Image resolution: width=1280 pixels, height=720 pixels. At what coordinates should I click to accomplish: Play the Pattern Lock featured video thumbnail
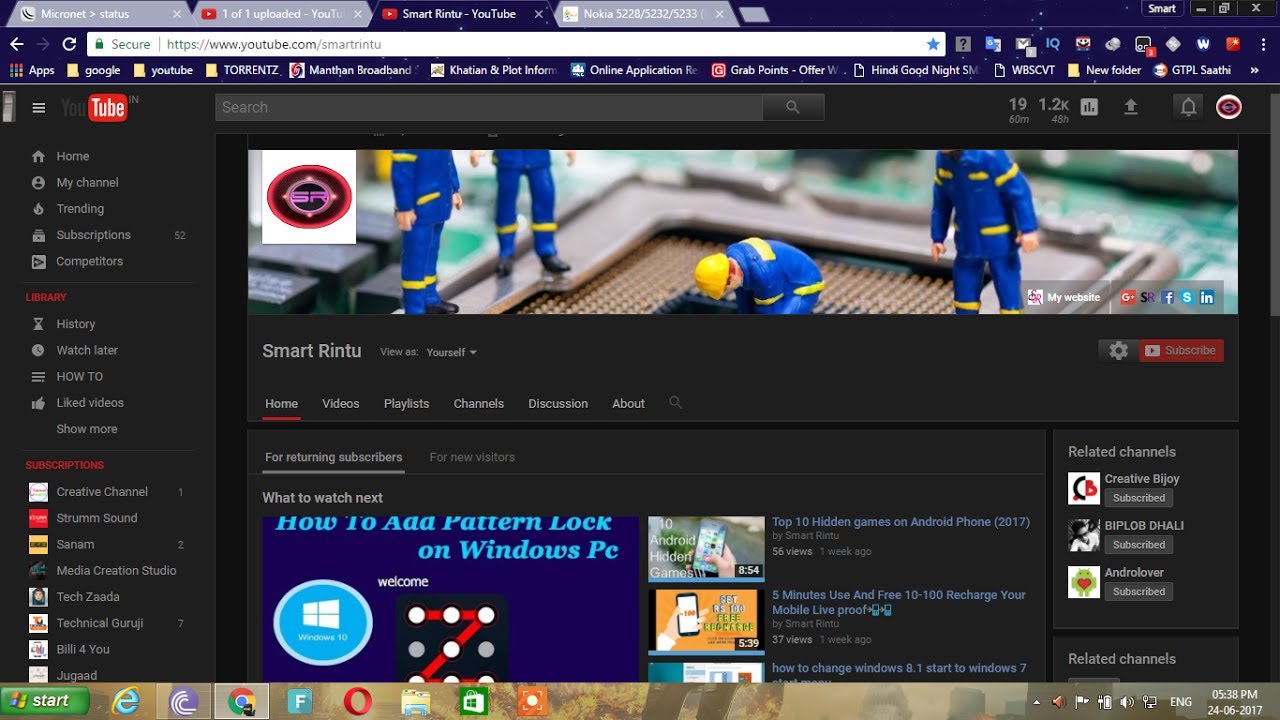coord(450,599)
